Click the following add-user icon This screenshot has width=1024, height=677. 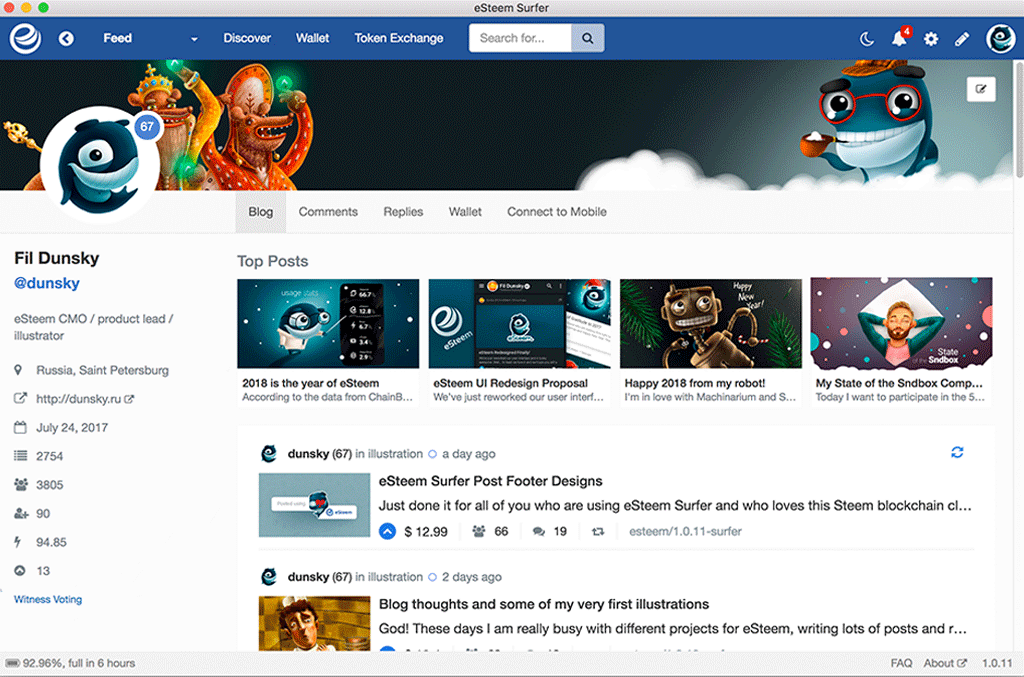tap(21, 513)
